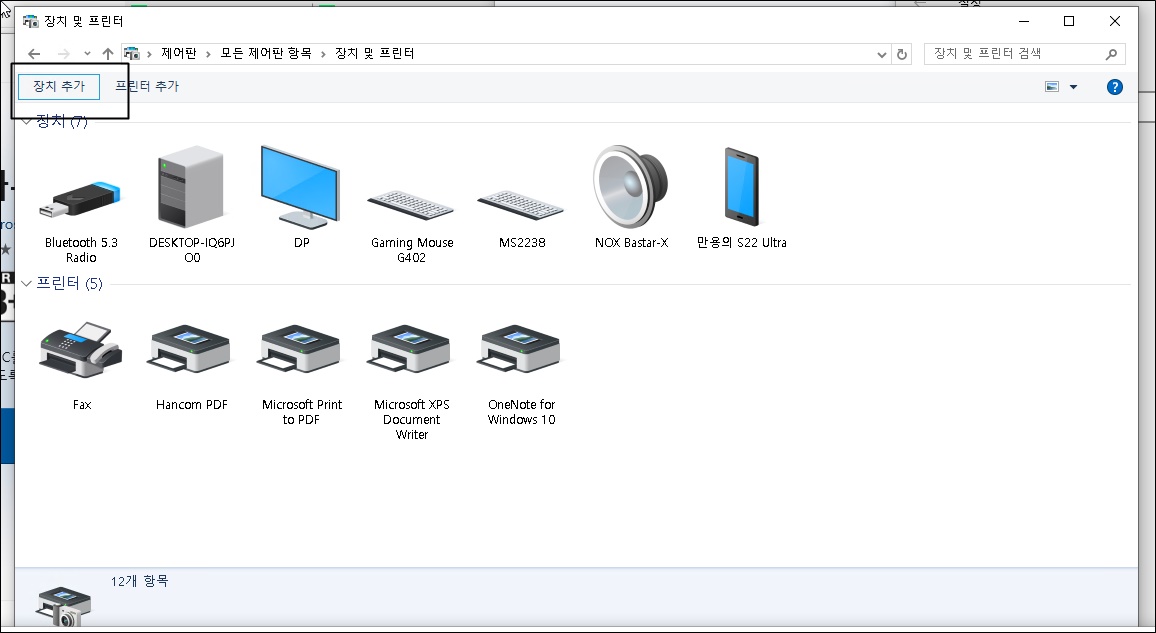Open the change view options dropdown
Screen dimensions: 1156x633
click(x=1074, y=86)
